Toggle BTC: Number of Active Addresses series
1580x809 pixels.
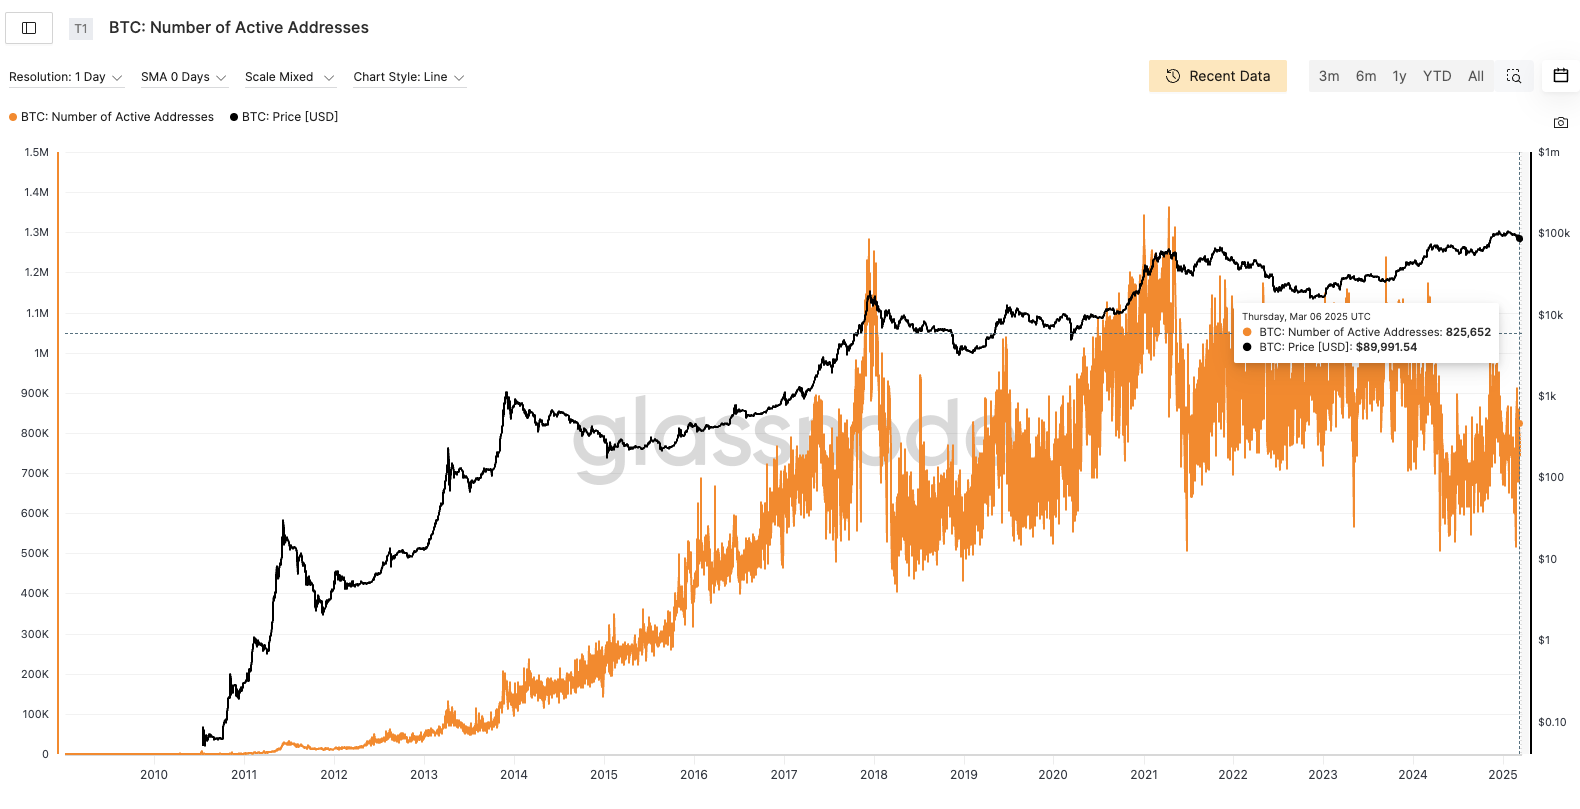pos(117,117)
